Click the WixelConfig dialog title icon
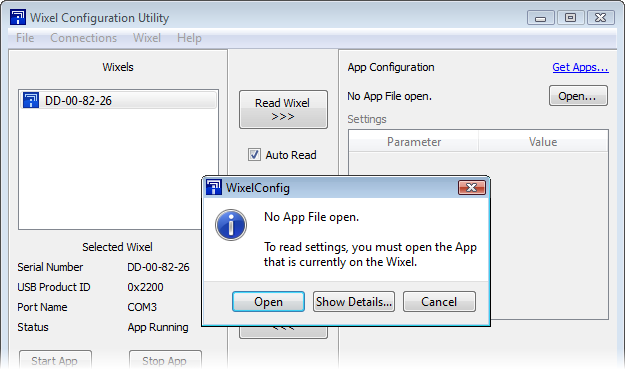This screenshot has height=369, width=625. [x=214, y=187]
